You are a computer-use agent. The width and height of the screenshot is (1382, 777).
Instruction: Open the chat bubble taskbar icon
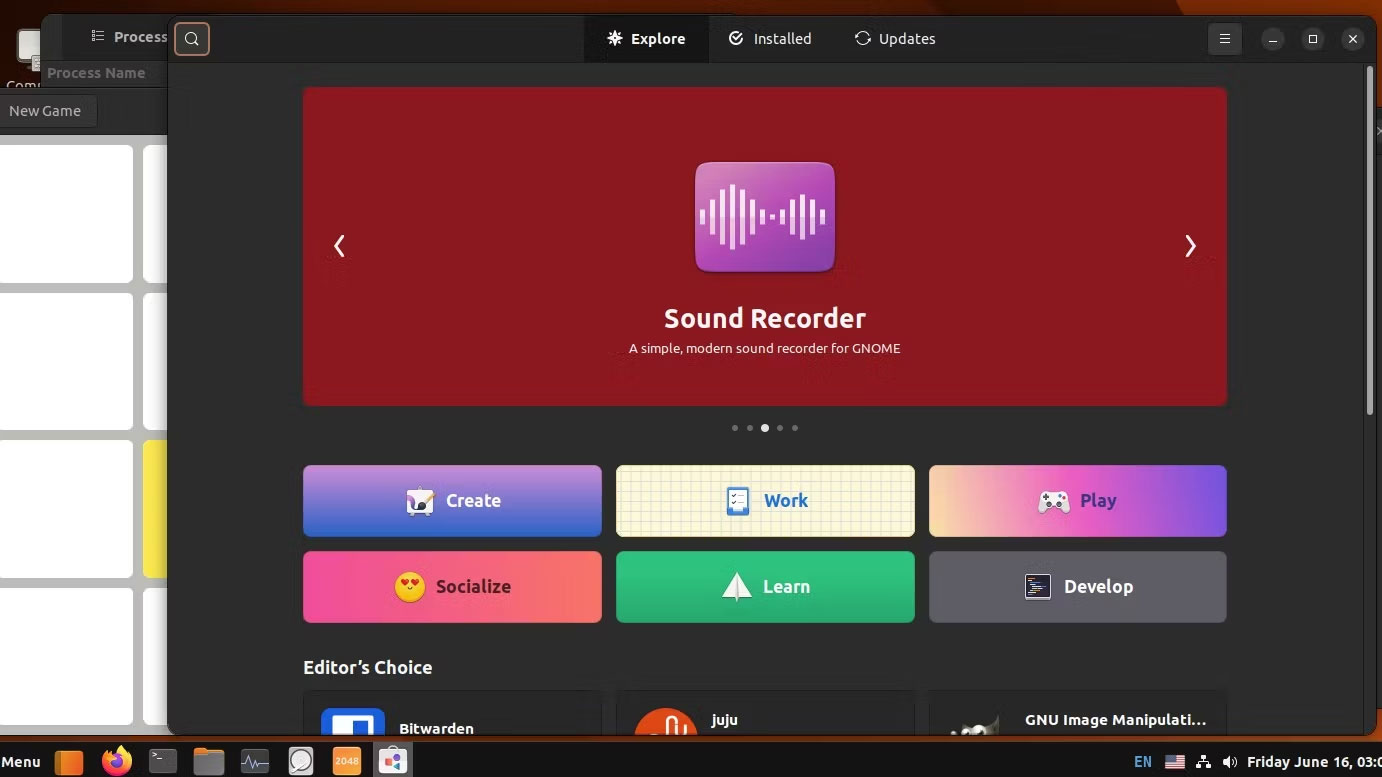pyautogui.click(x=301, y=761)
